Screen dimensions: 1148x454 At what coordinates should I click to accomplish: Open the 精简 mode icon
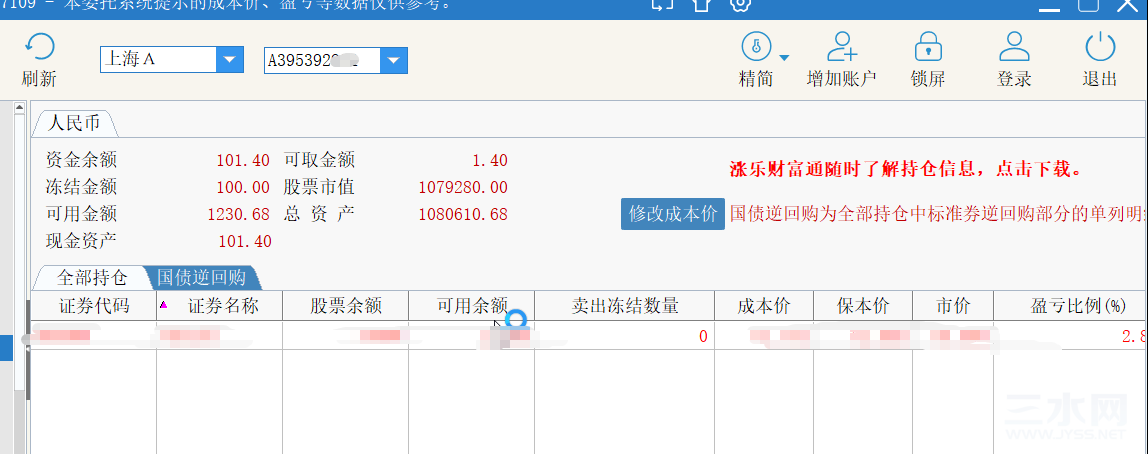pos(756,47)
